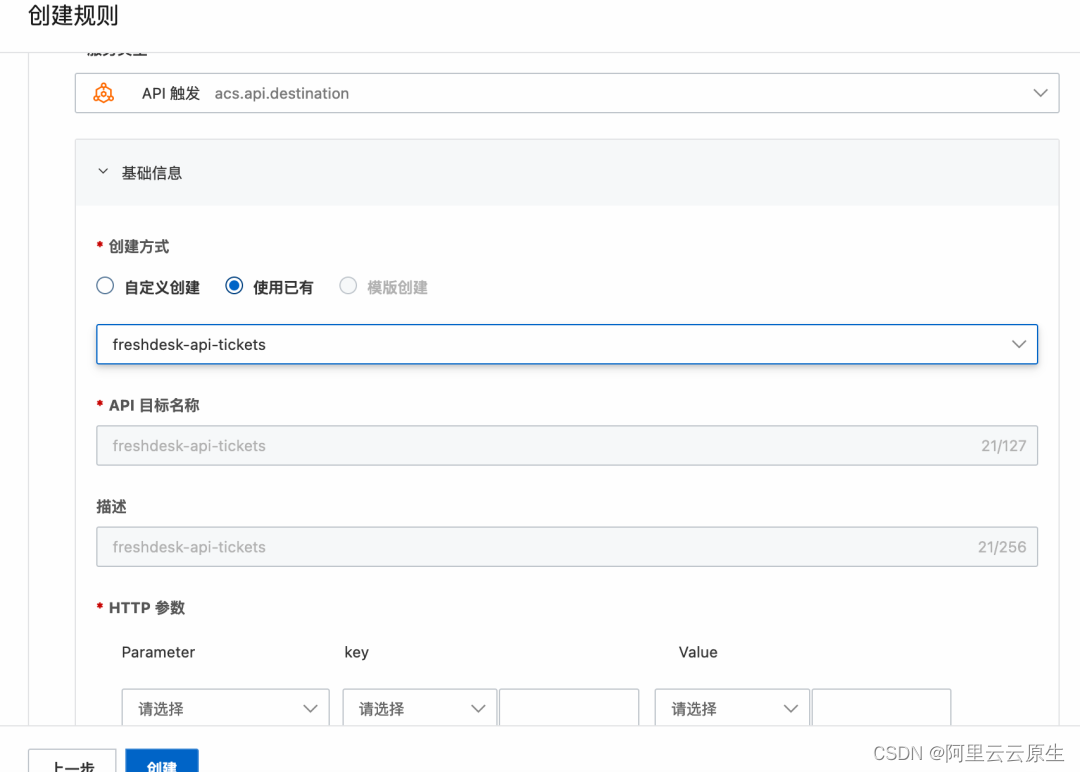Click the 创建规则 page title
1080x772 pixels.
pyautogui.click(x=73, y=15)
